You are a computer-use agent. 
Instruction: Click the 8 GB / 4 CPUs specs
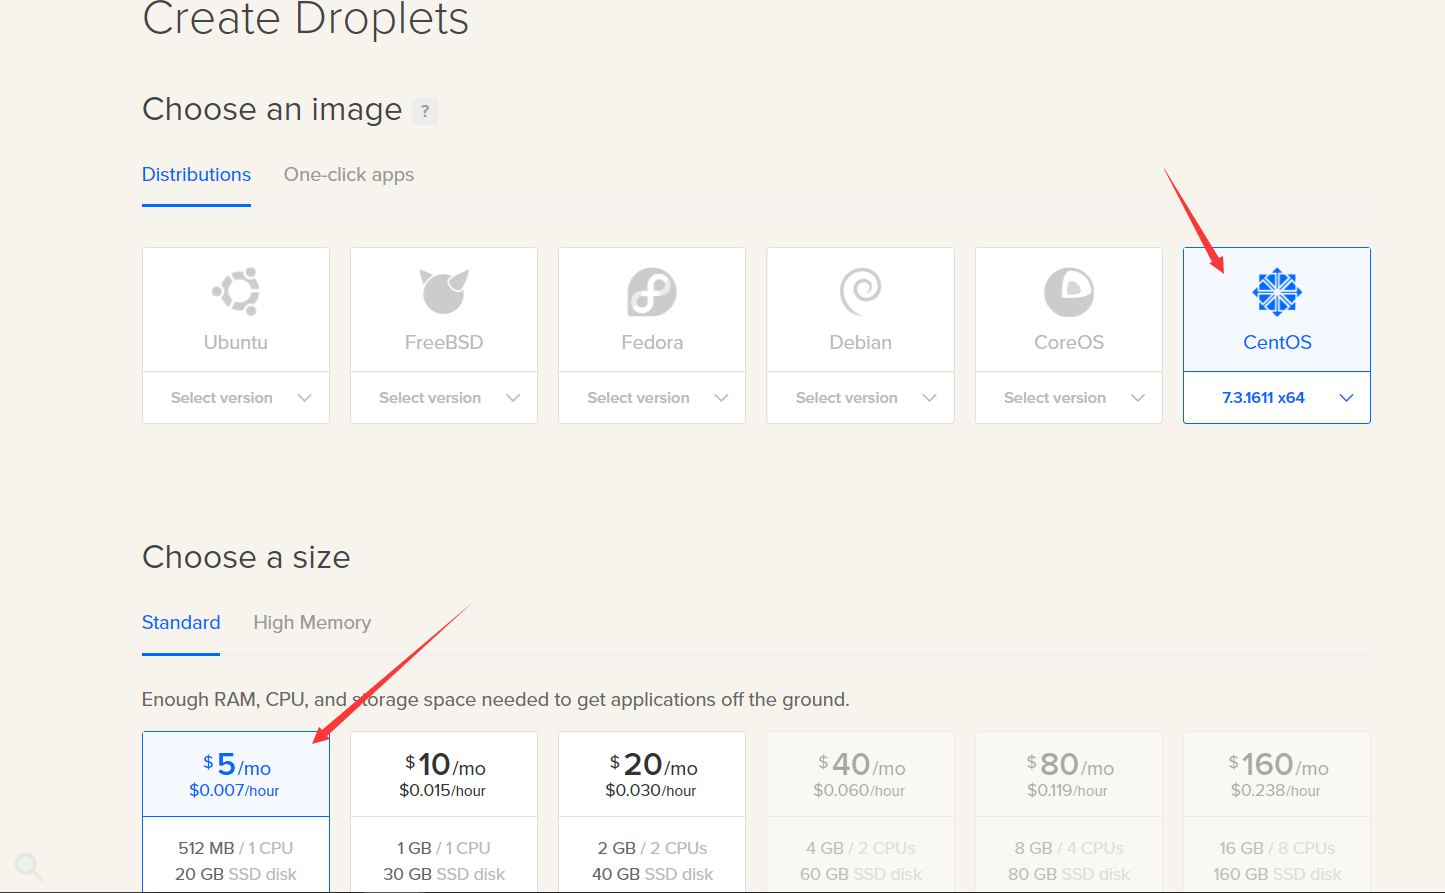click(x=1069, y=848)
